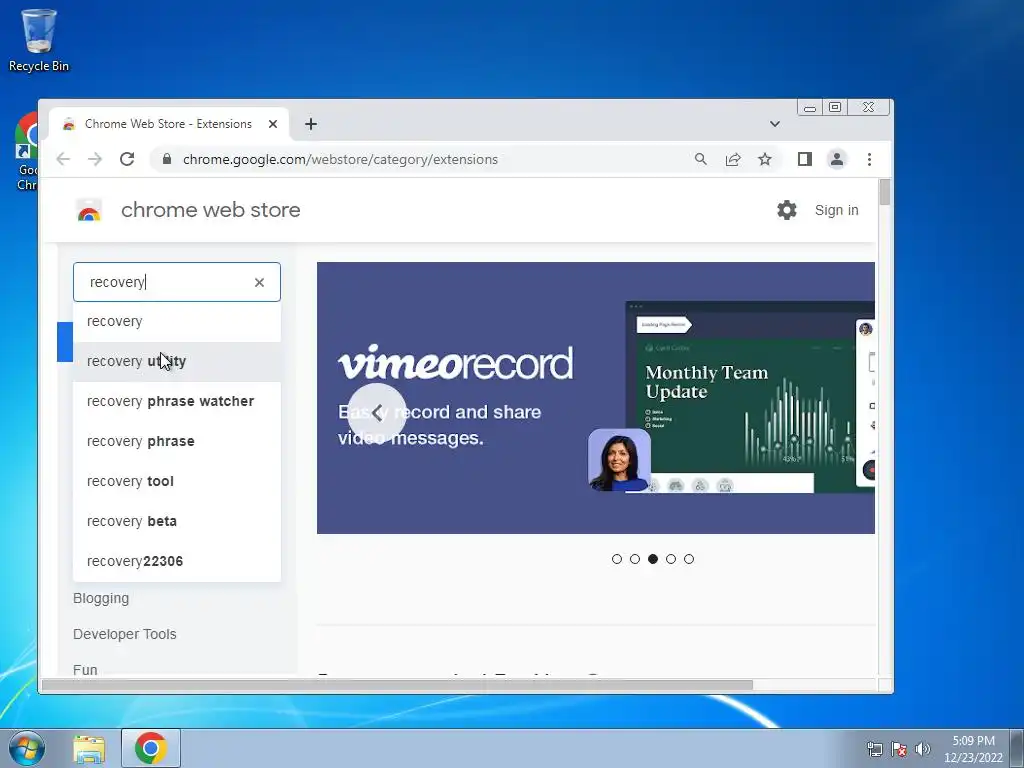Open the Fun category

tap(86, 669)
